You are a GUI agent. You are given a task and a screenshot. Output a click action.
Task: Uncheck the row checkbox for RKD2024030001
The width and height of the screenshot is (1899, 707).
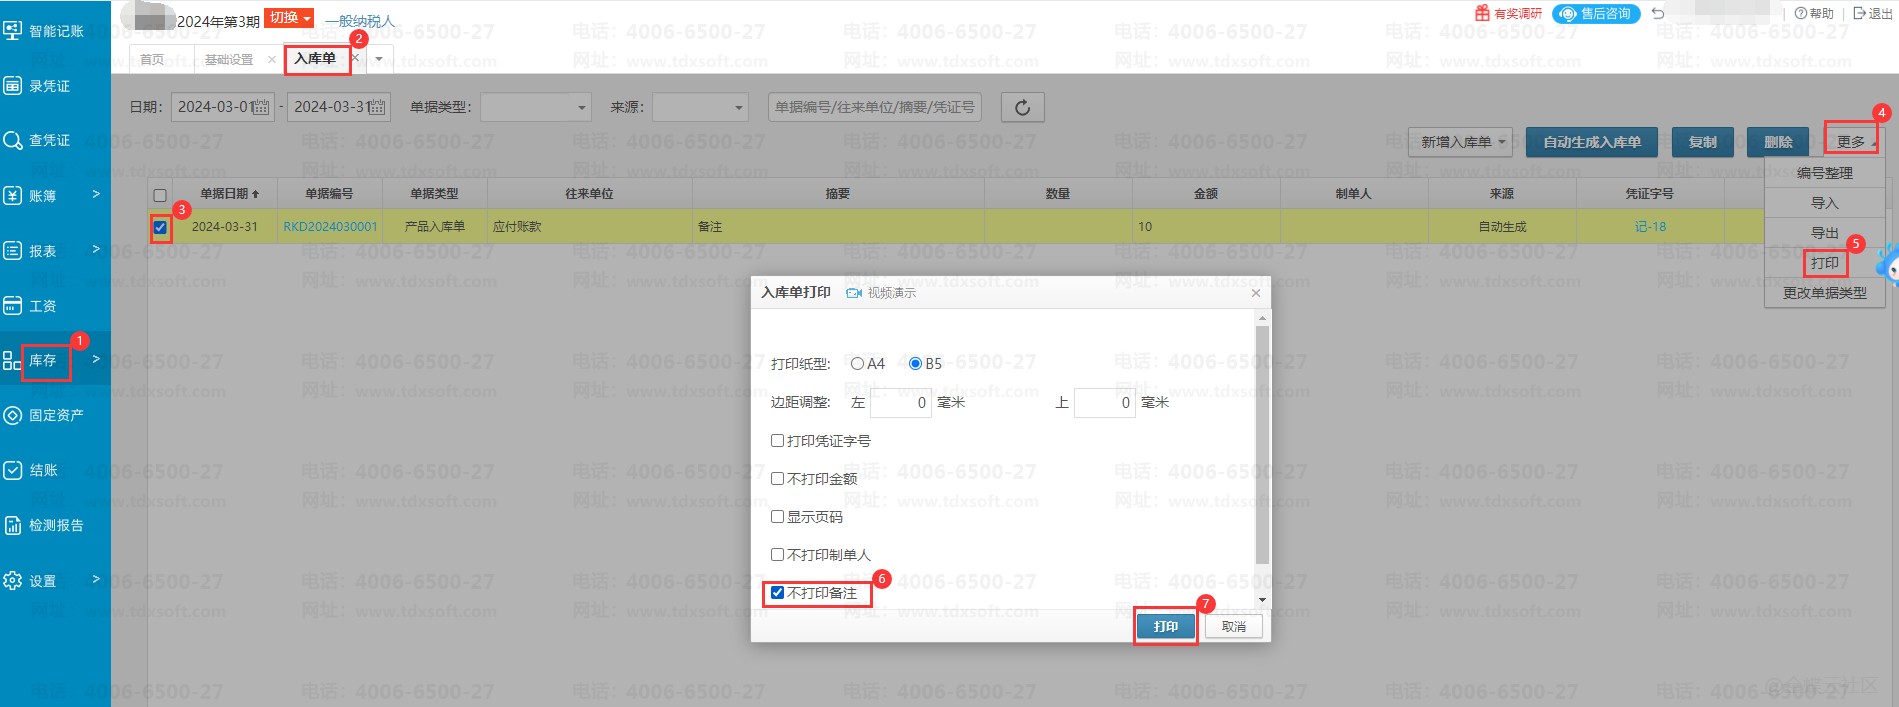point(160,227)
